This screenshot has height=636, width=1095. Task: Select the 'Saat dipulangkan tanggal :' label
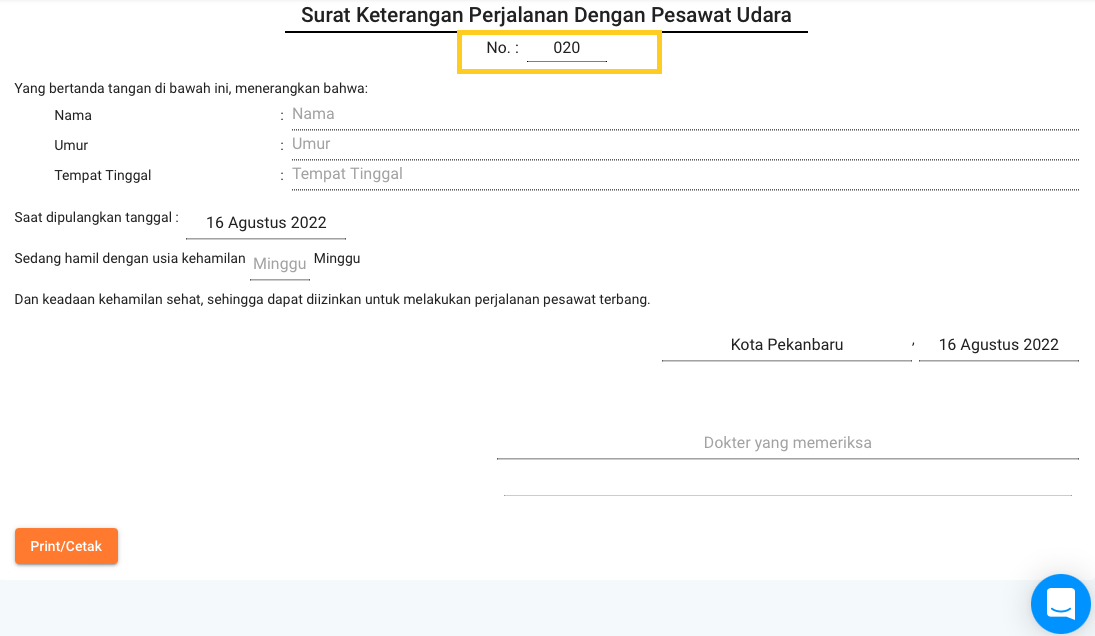[x=96, y=218]
